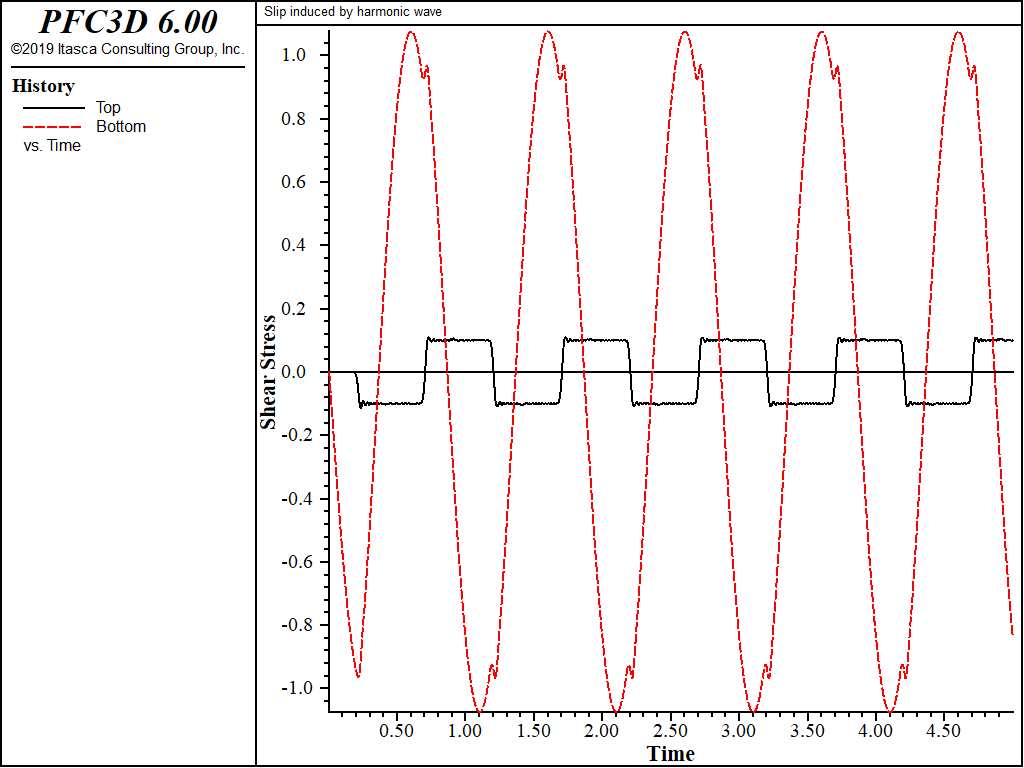Click the 3.50 time tick label
Screen dimensions: 1024x768
click(808, 731)
